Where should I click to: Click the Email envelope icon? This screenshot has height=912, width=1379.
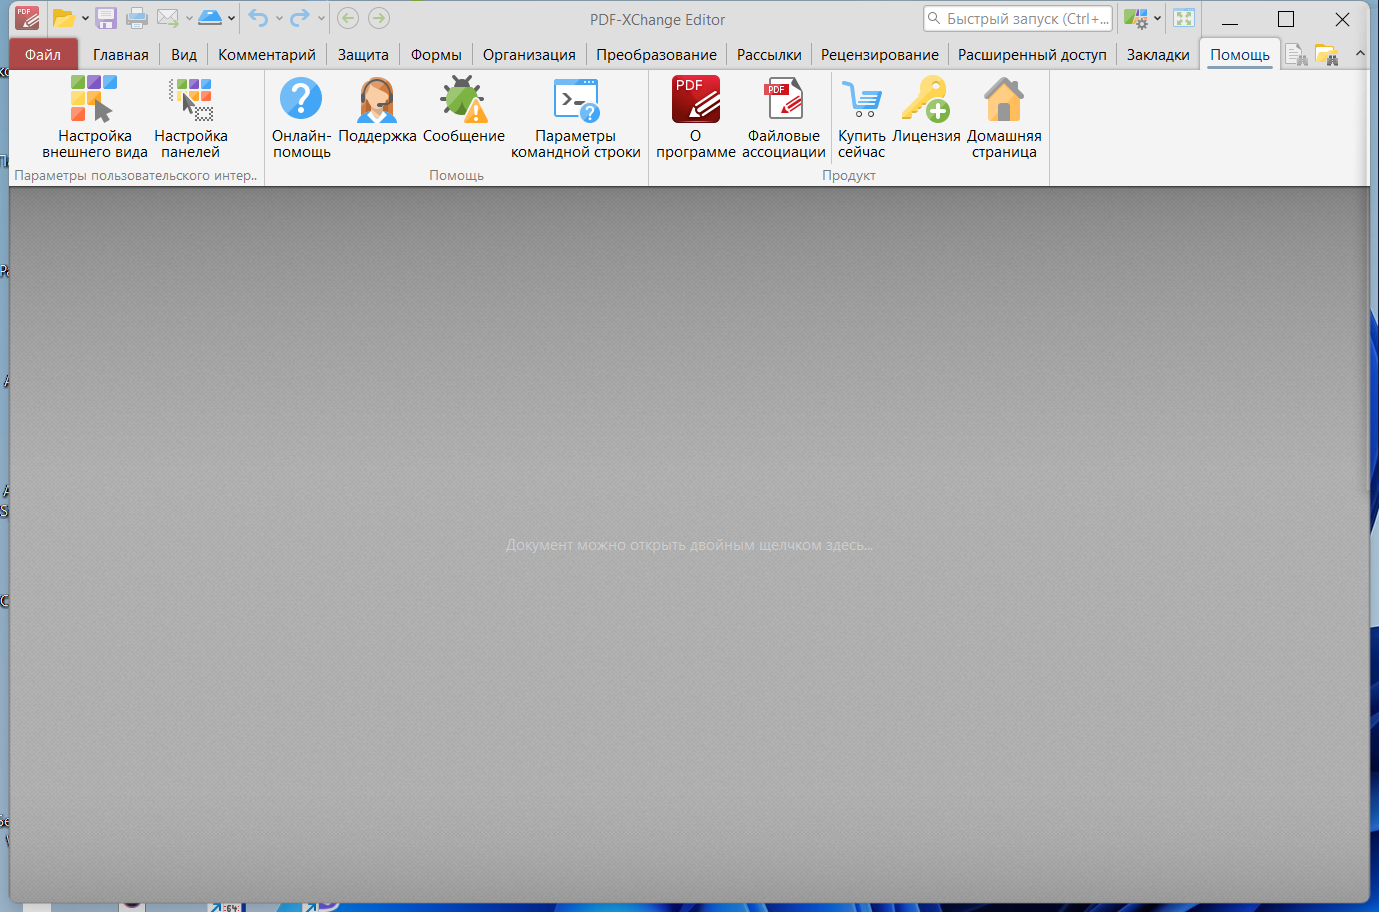pyautogui.click(x=168, y=18)
